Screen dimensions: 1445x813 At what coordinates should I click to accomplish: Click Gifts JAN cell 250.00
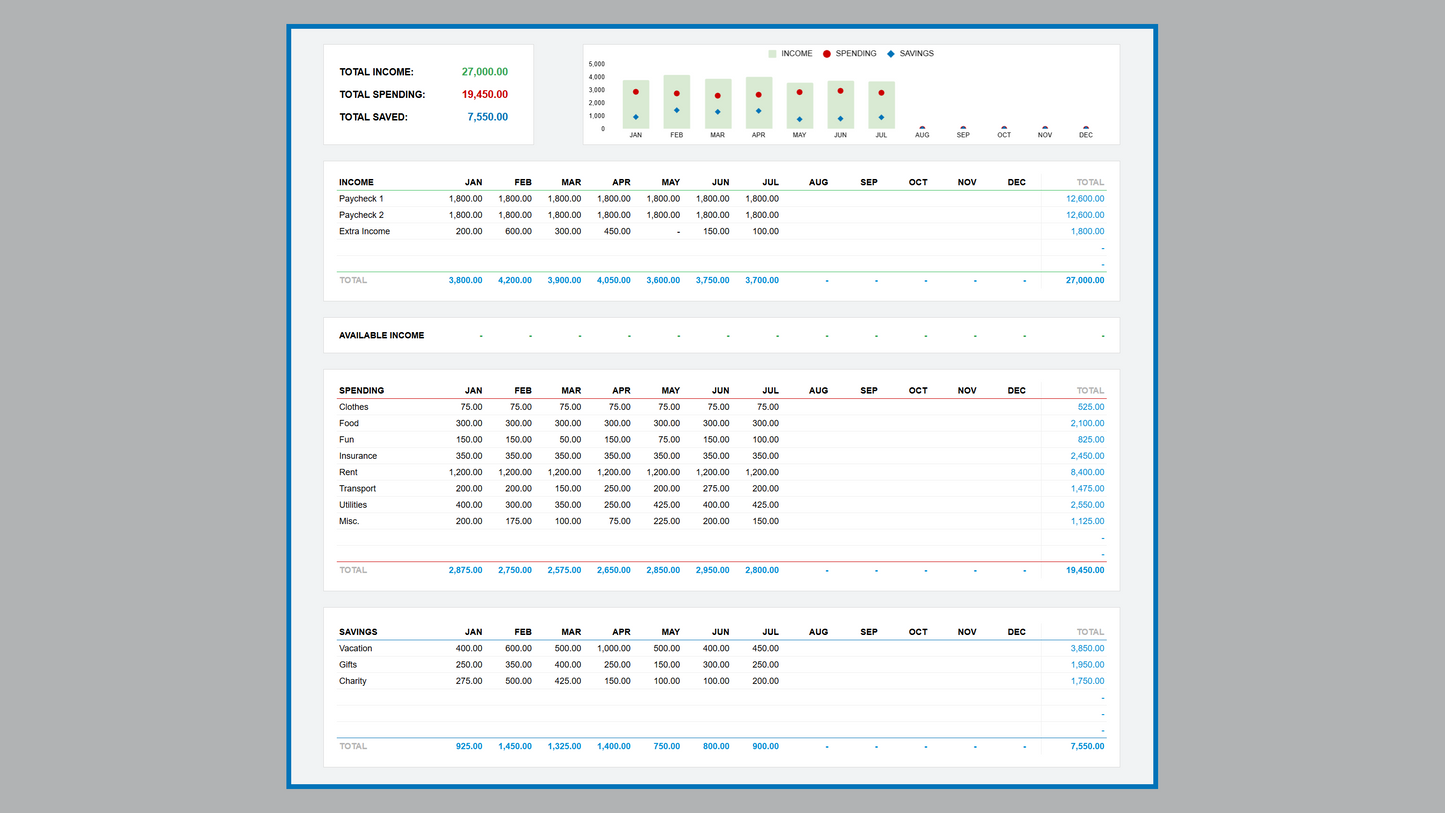click(469, 665)
